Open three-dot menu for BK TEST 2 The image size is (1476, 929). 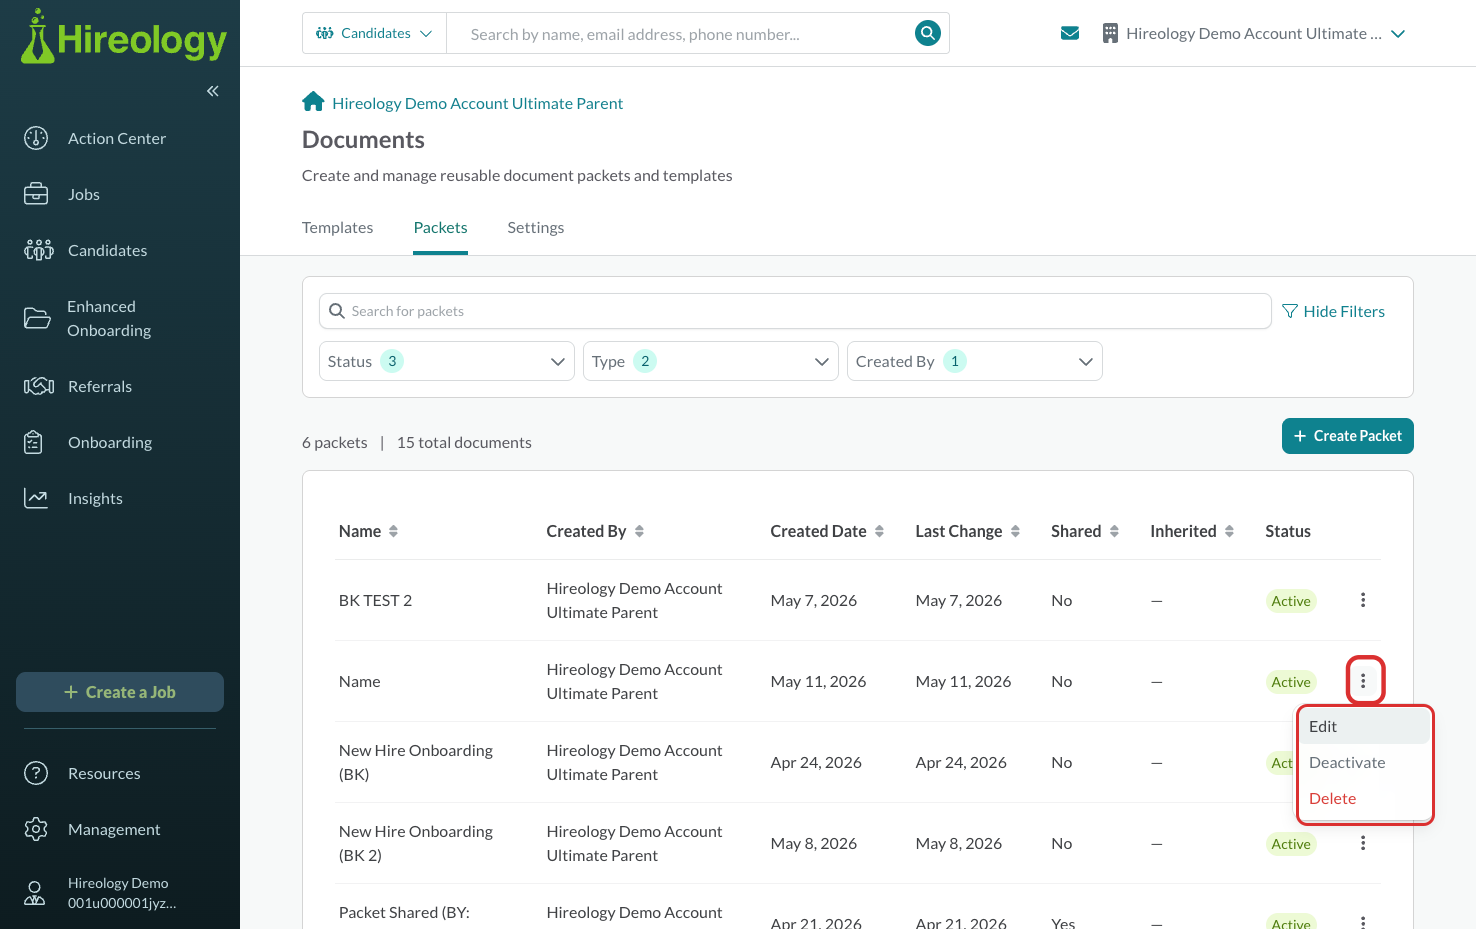(x=1363, y=600)
